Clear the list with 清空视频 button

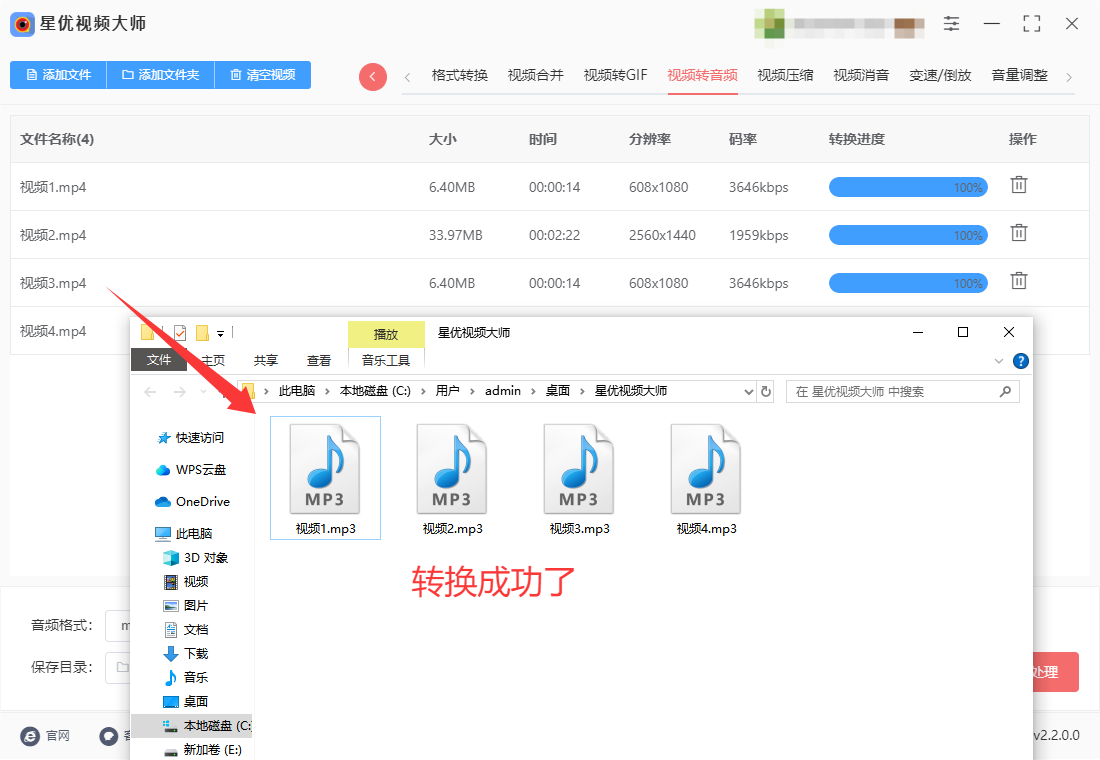coord(262,75)
